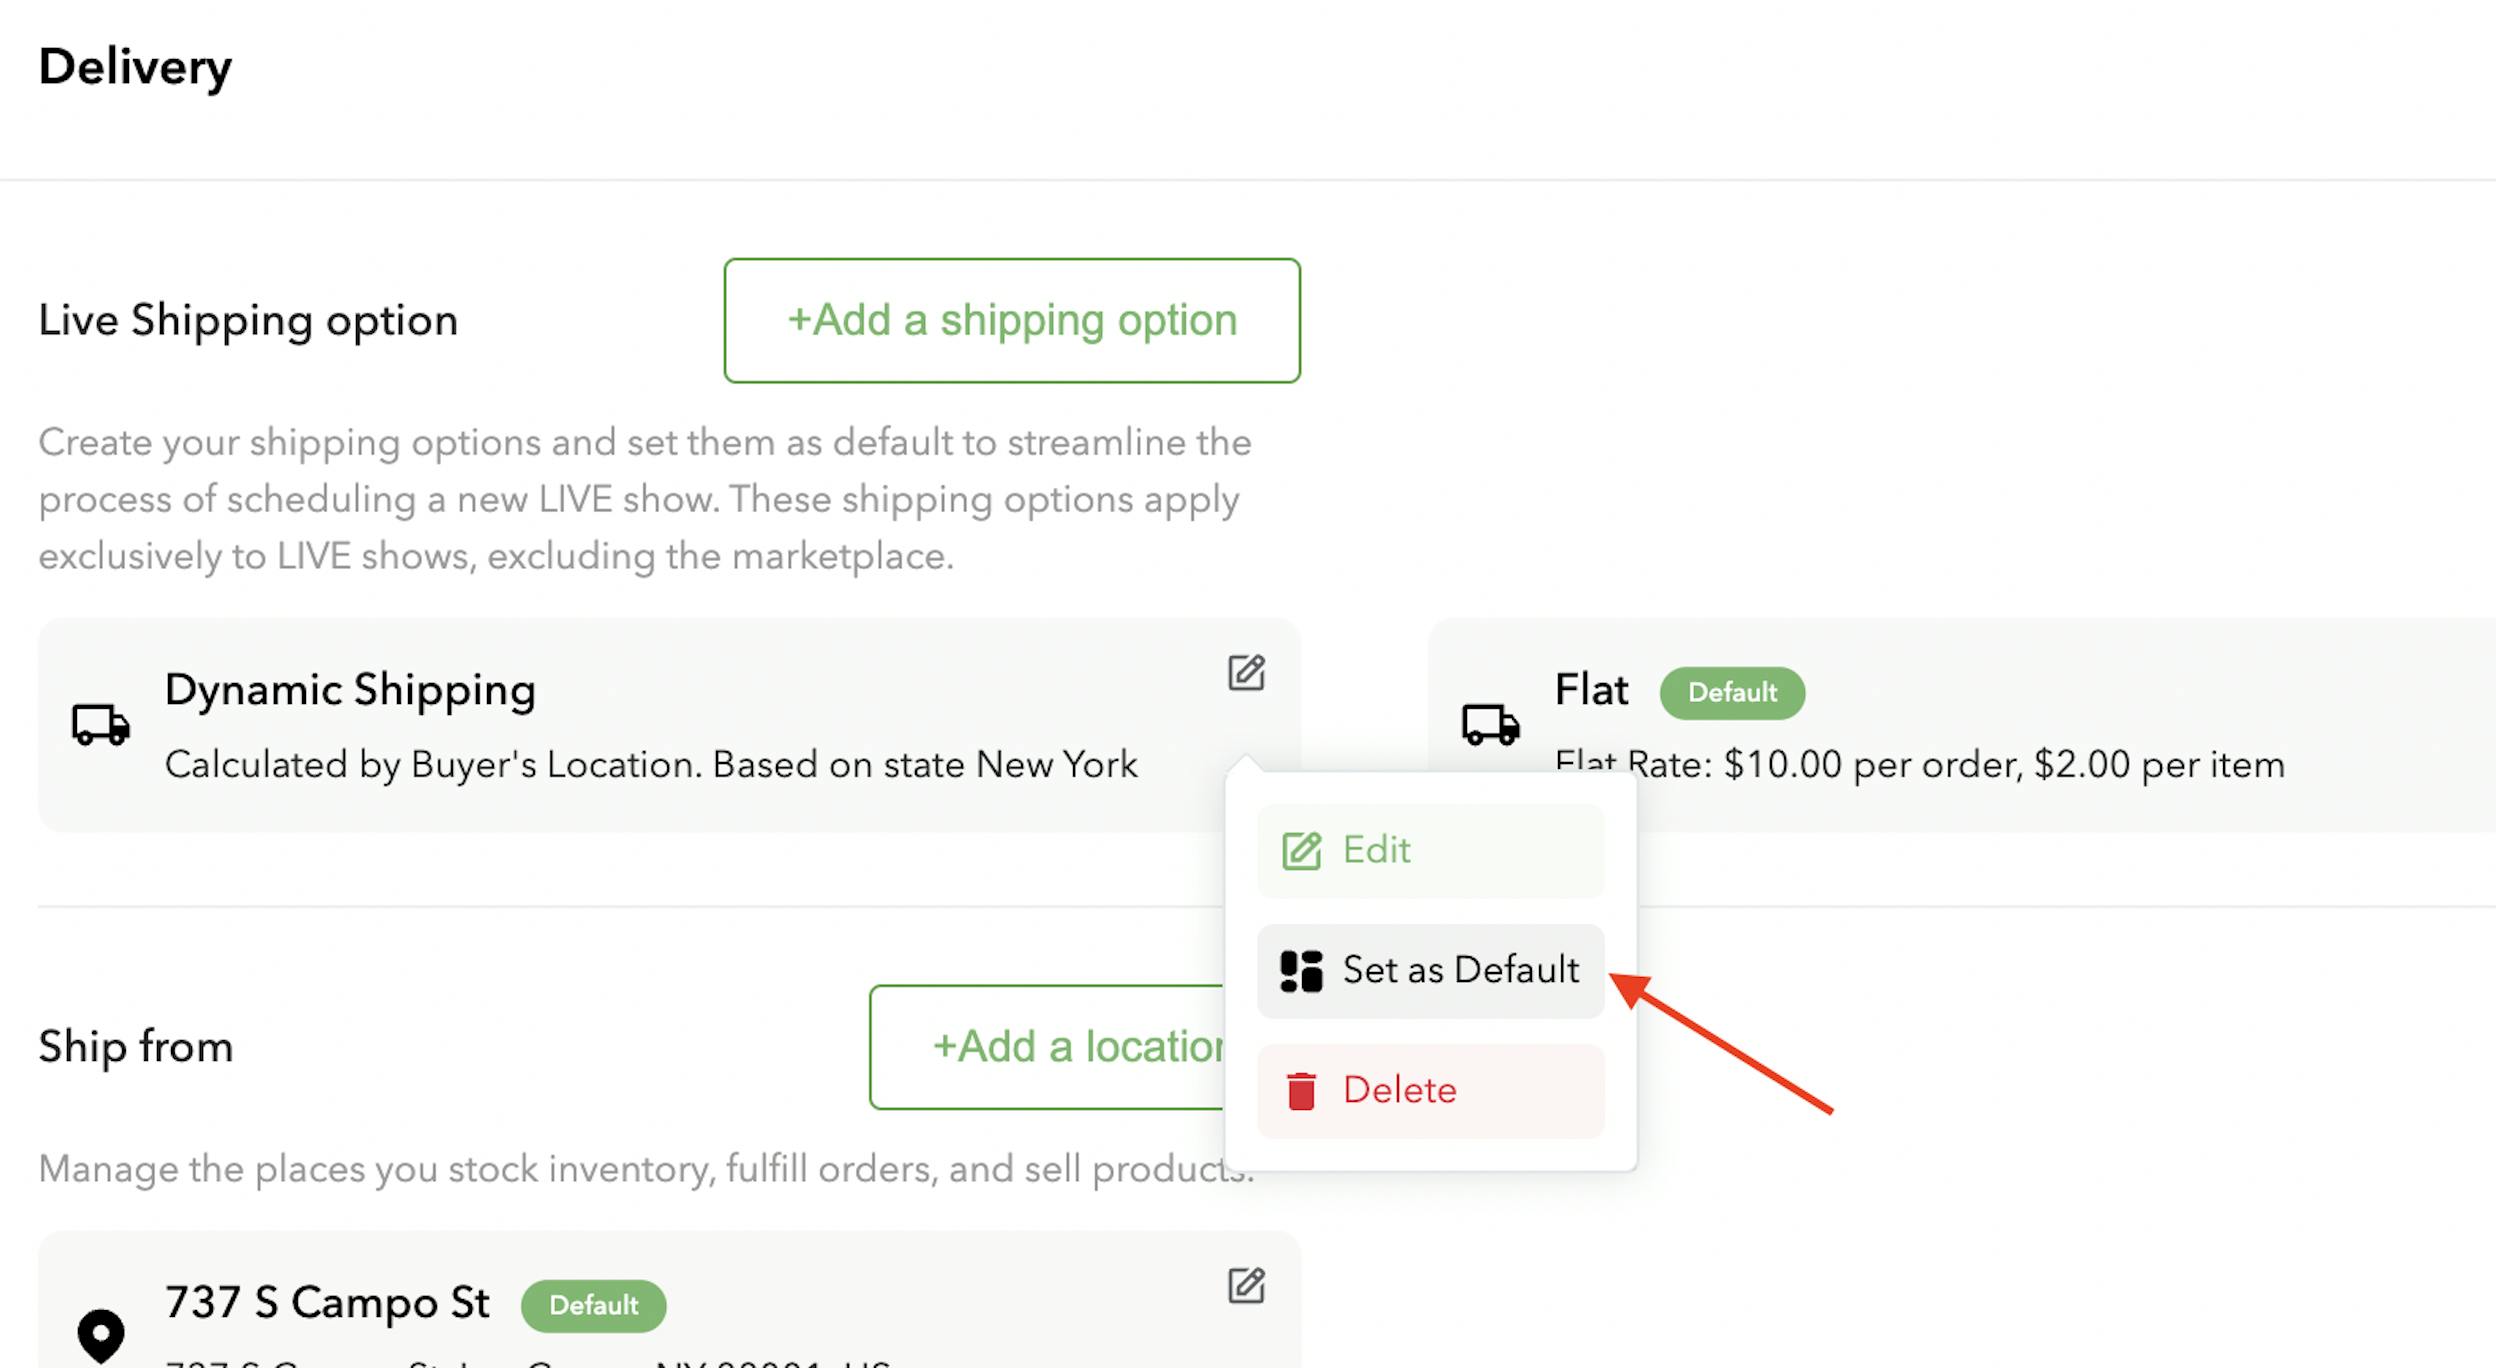Click Default badge beside 737 S Campo St
Screen dimensions: 2496x1368
pyautogui.click(x=593, y=1306)
